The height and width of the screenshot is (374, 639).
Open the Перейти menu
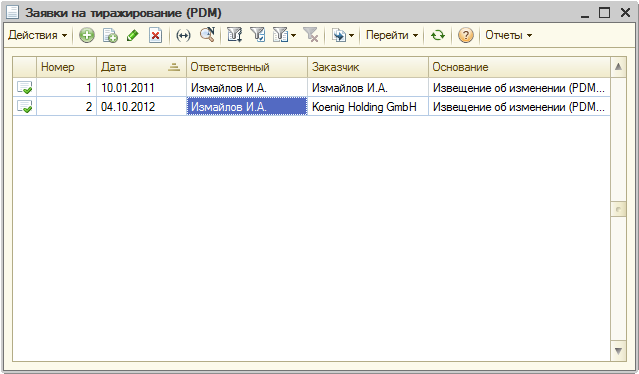pyautogui.click(x=392, y=35)
